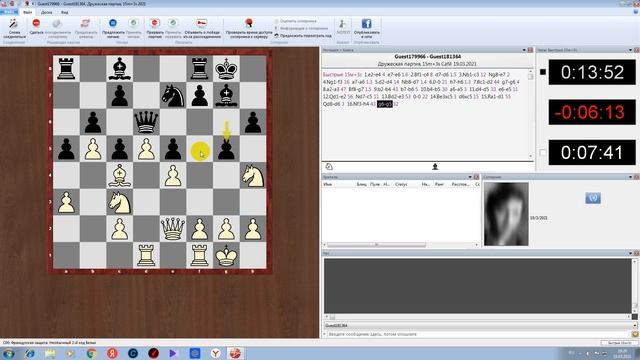Check opponent's server access time icon
Screen dimensions: 640x360
tap(249, 23)
